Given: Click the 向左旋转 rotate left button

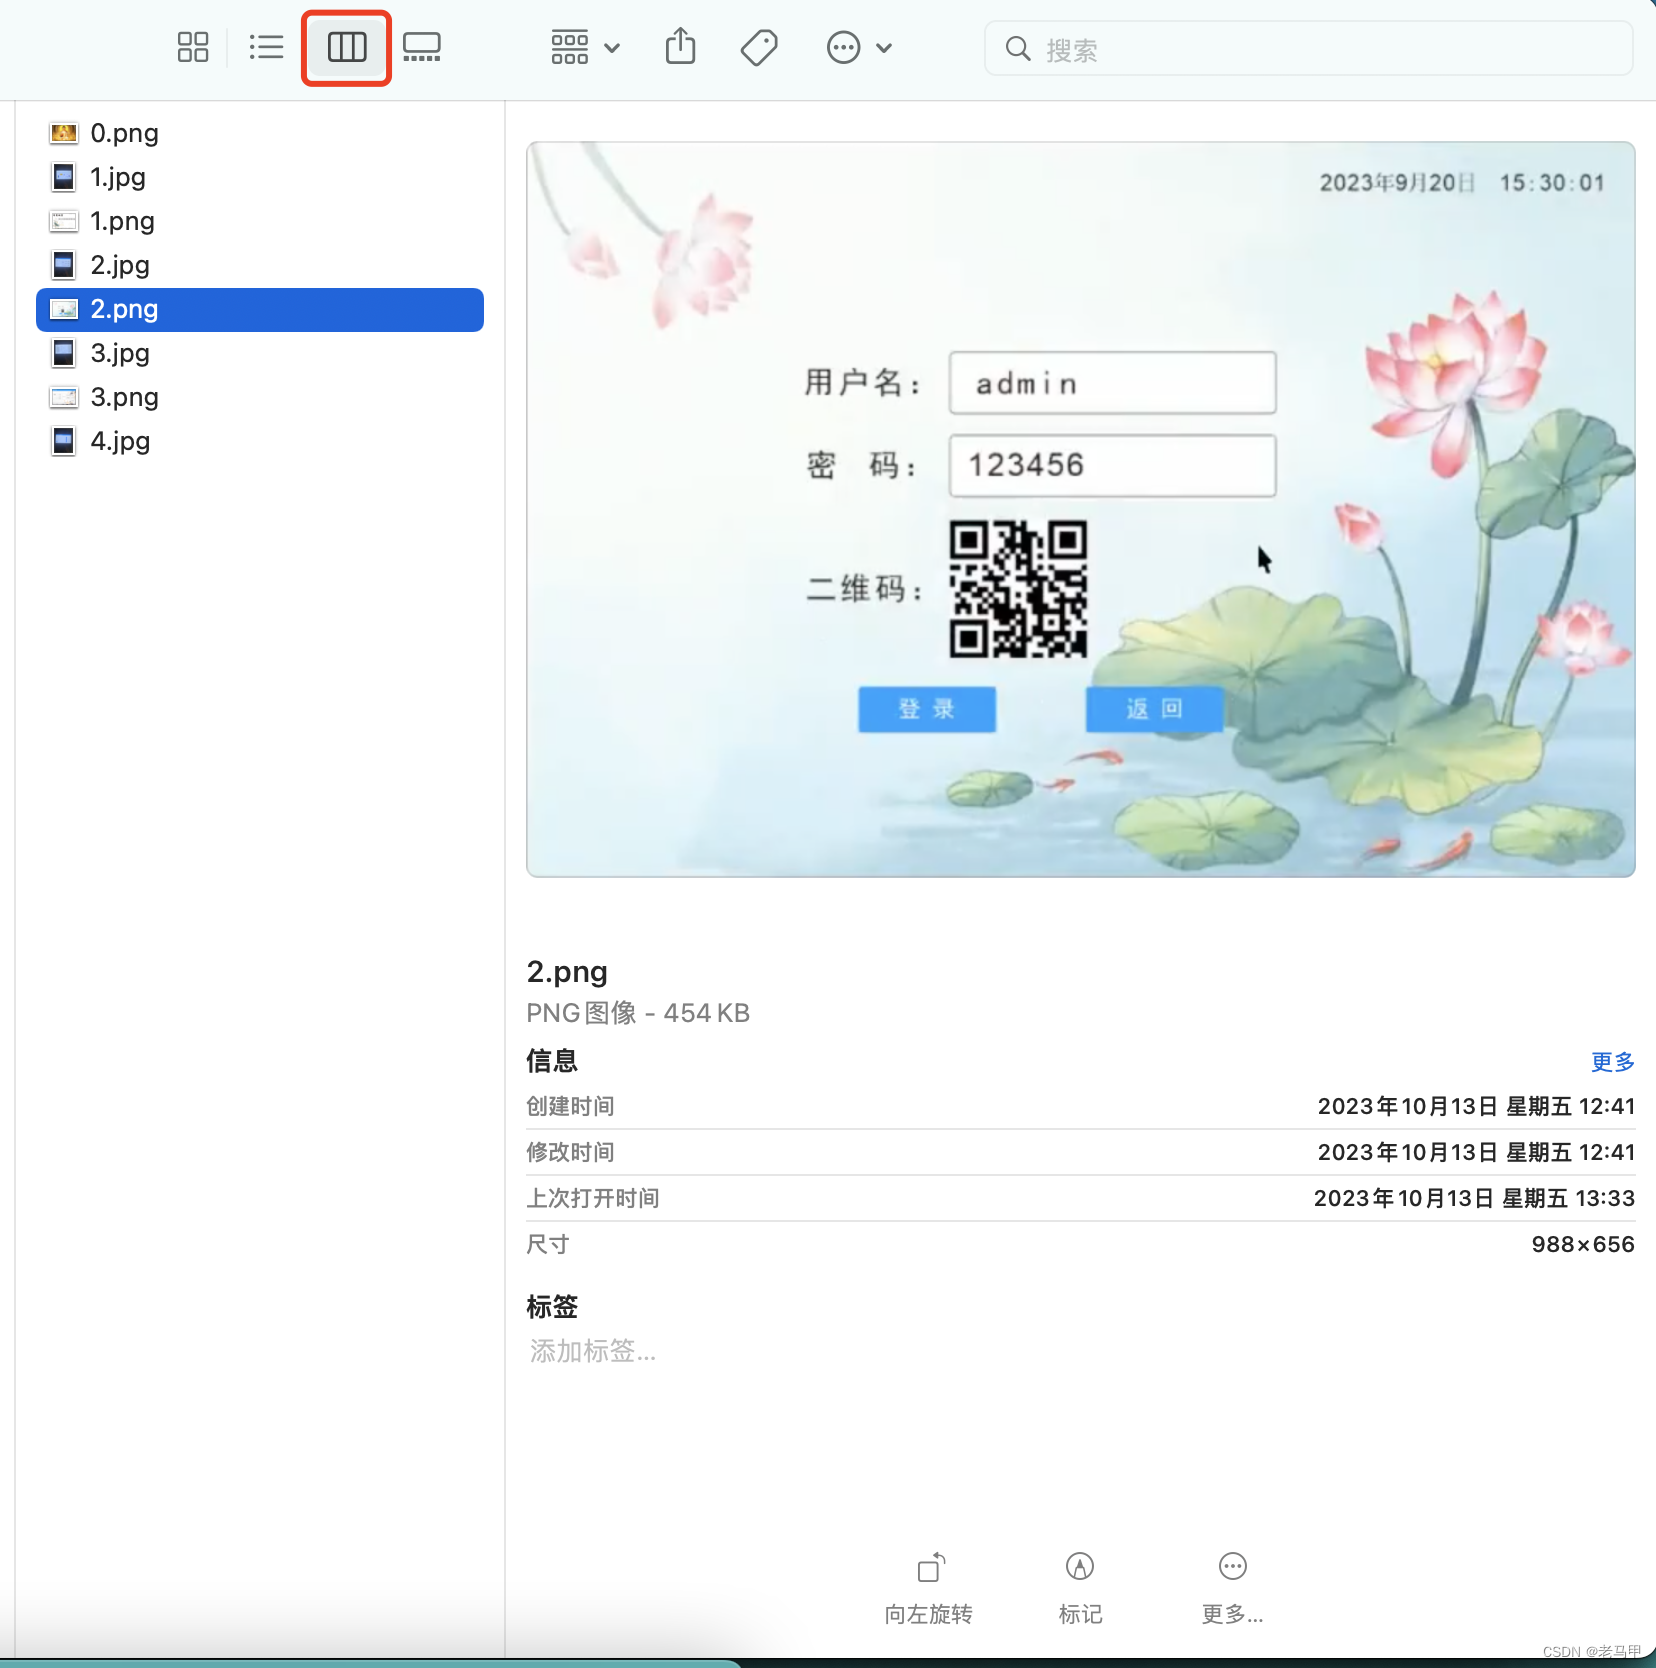Looking at the screenshot, I should (x=929, y=1588).
